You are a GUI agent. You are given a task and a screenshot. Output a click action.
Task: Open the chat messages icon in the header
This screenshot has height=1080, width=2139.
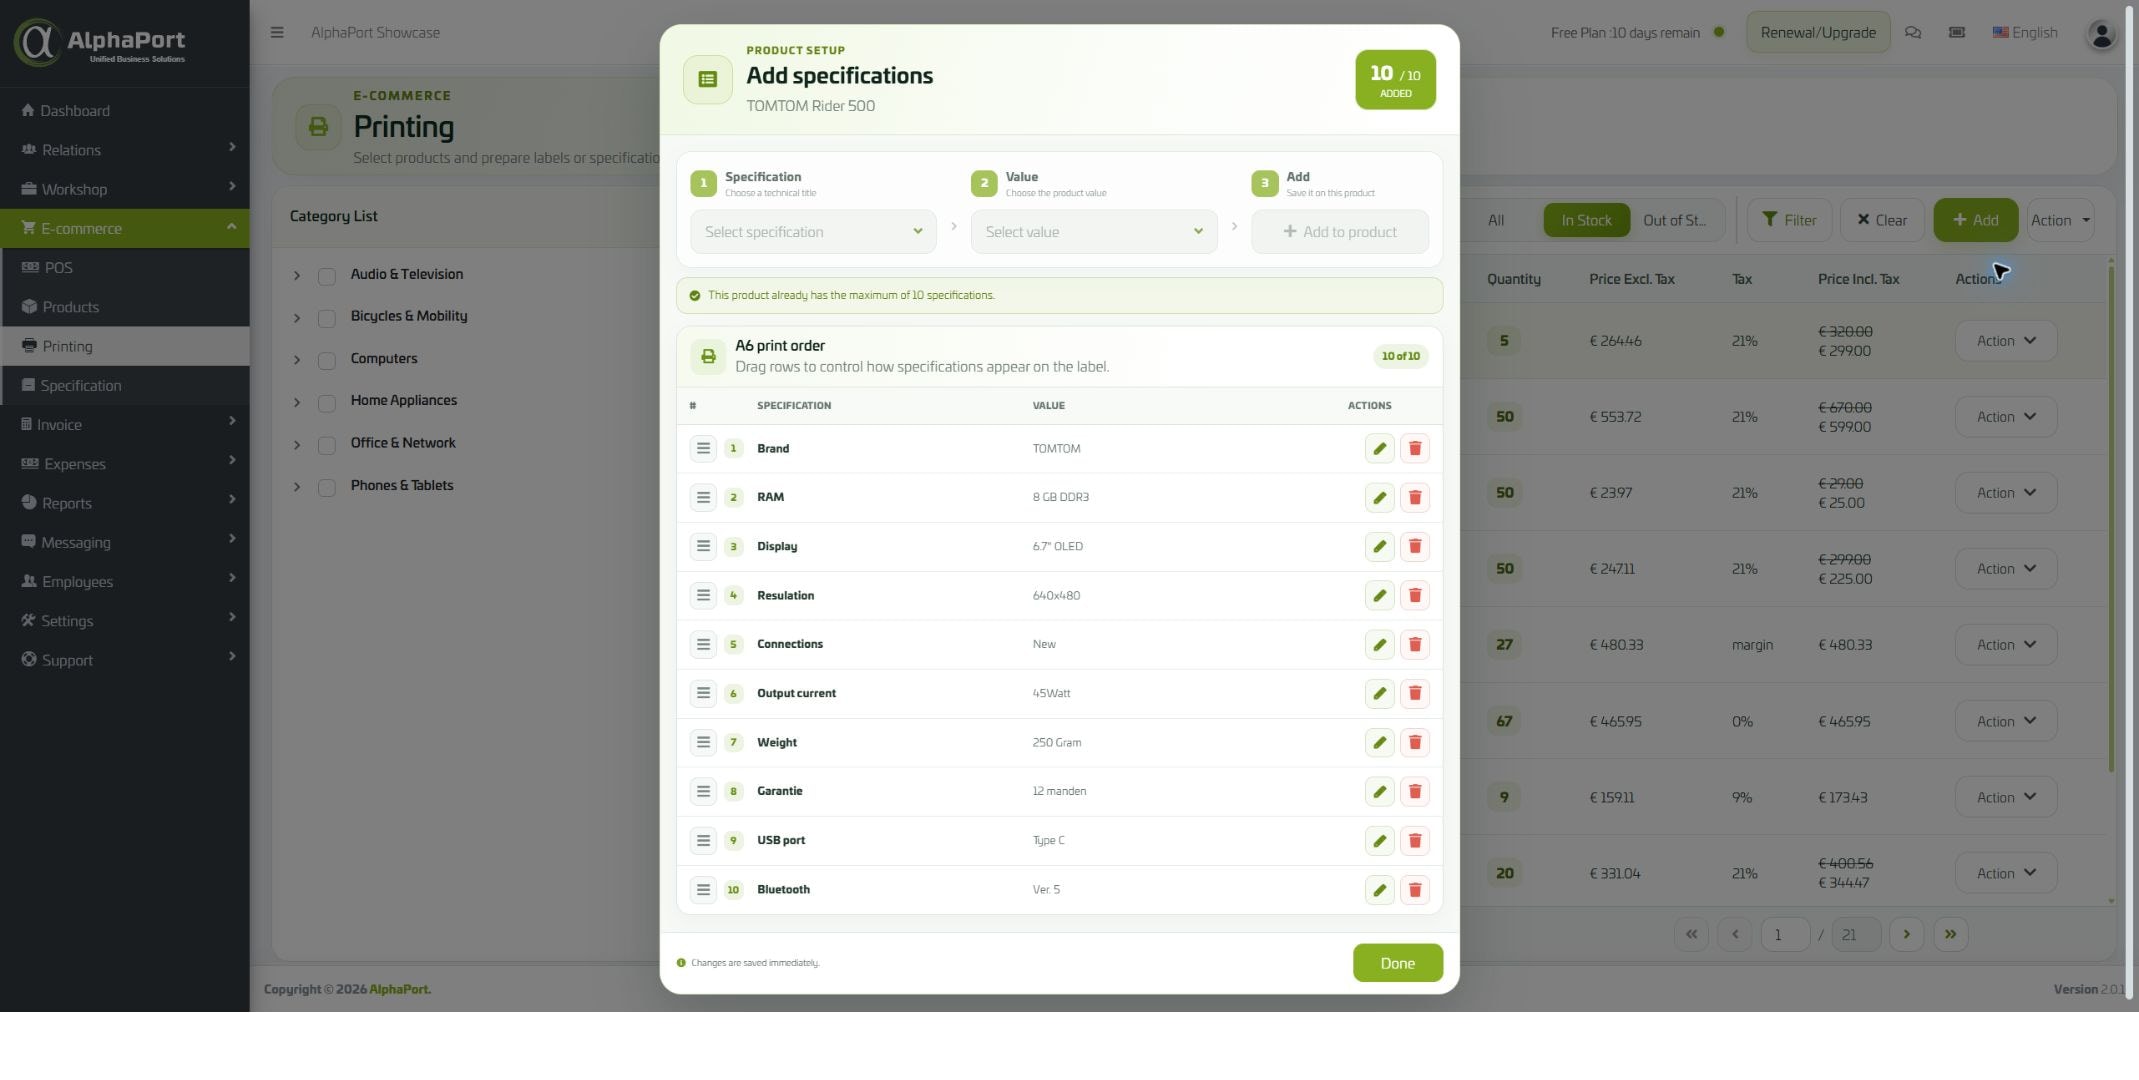(x=1912, y=32)
